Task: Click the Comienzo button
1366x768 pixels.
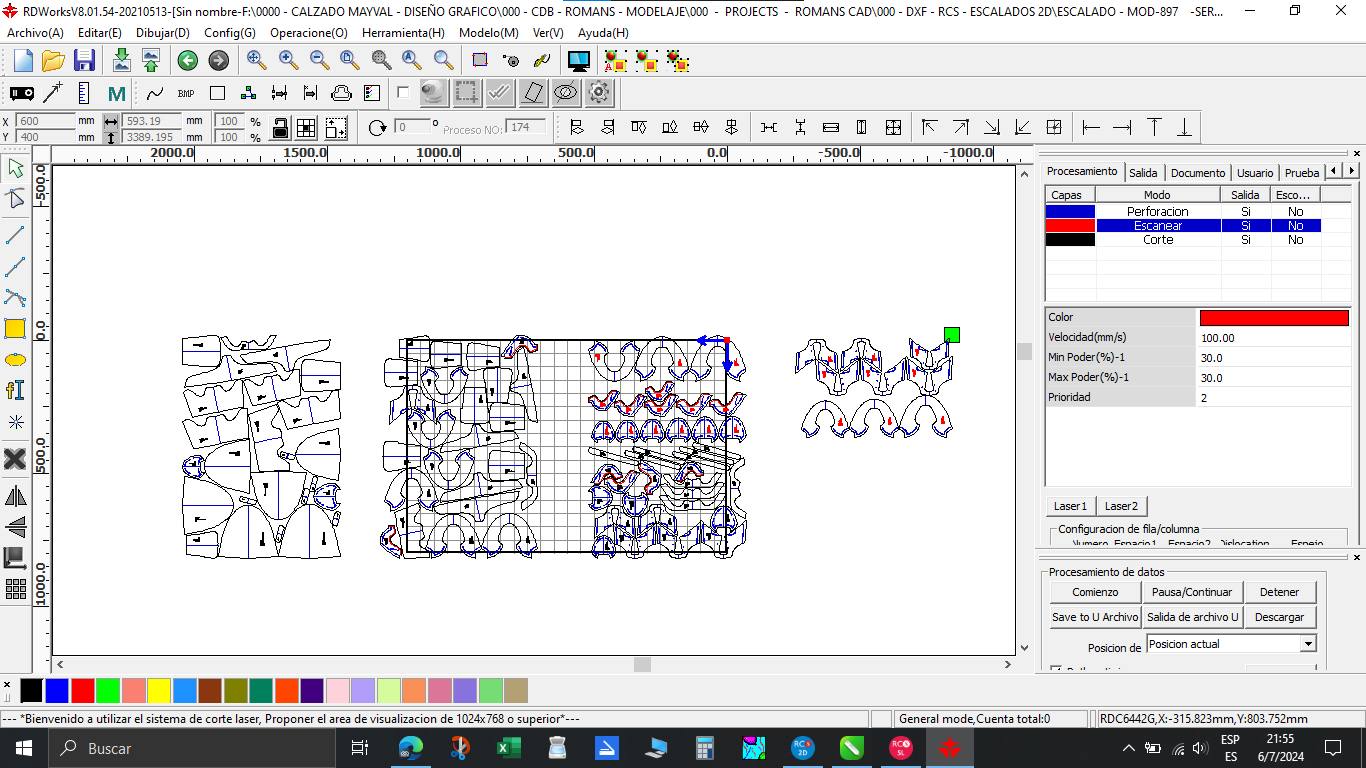Action: 1095,592
